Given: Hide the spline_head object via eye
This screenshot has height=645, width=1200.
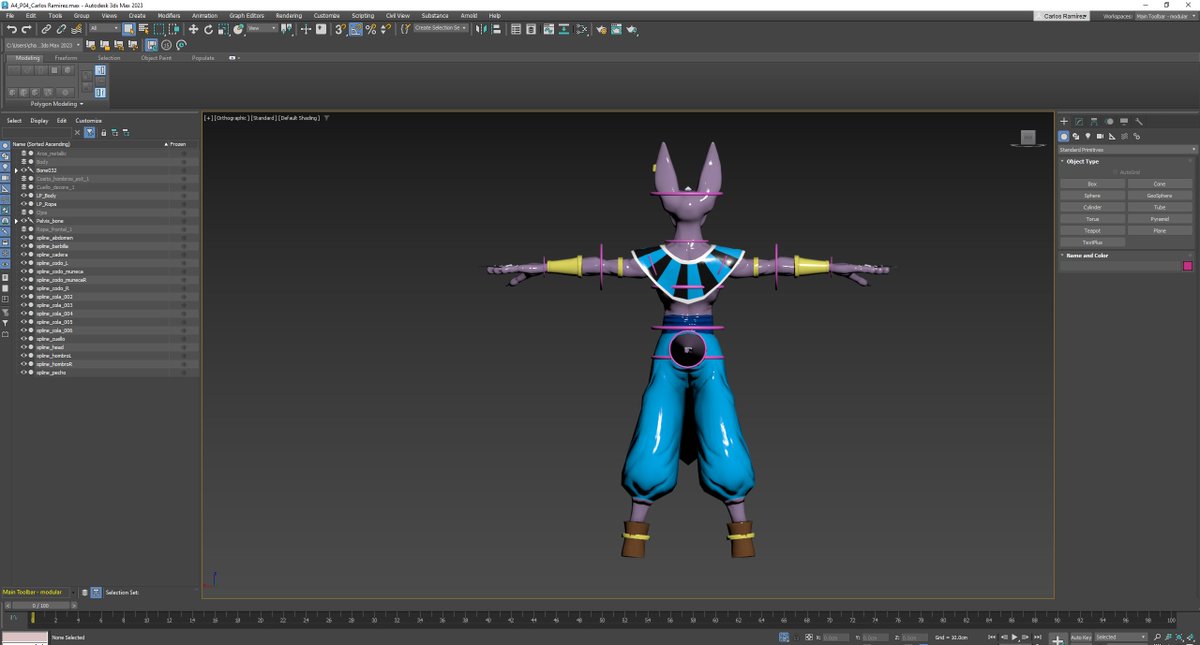Looking at the screenshot, I should point(24,347).
